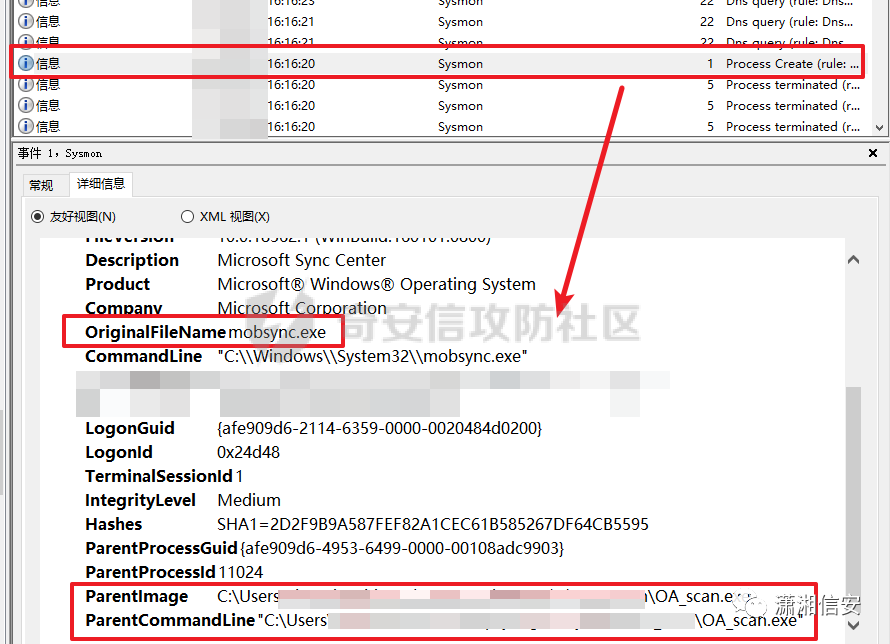This screenshot has width=890, height=644.
Task: Click the LogonId value 0x24d48
Action: [248, 452]
